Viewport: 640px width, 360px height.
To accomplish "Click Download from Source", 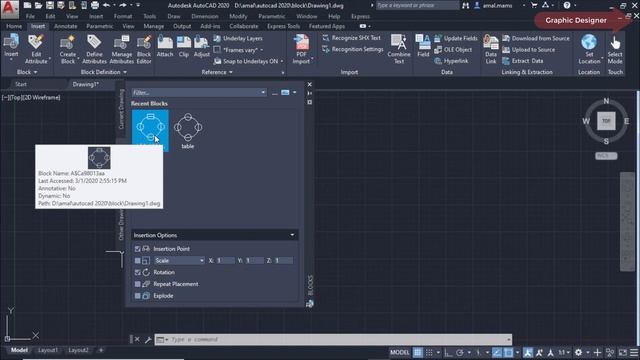I will point(536,38).
